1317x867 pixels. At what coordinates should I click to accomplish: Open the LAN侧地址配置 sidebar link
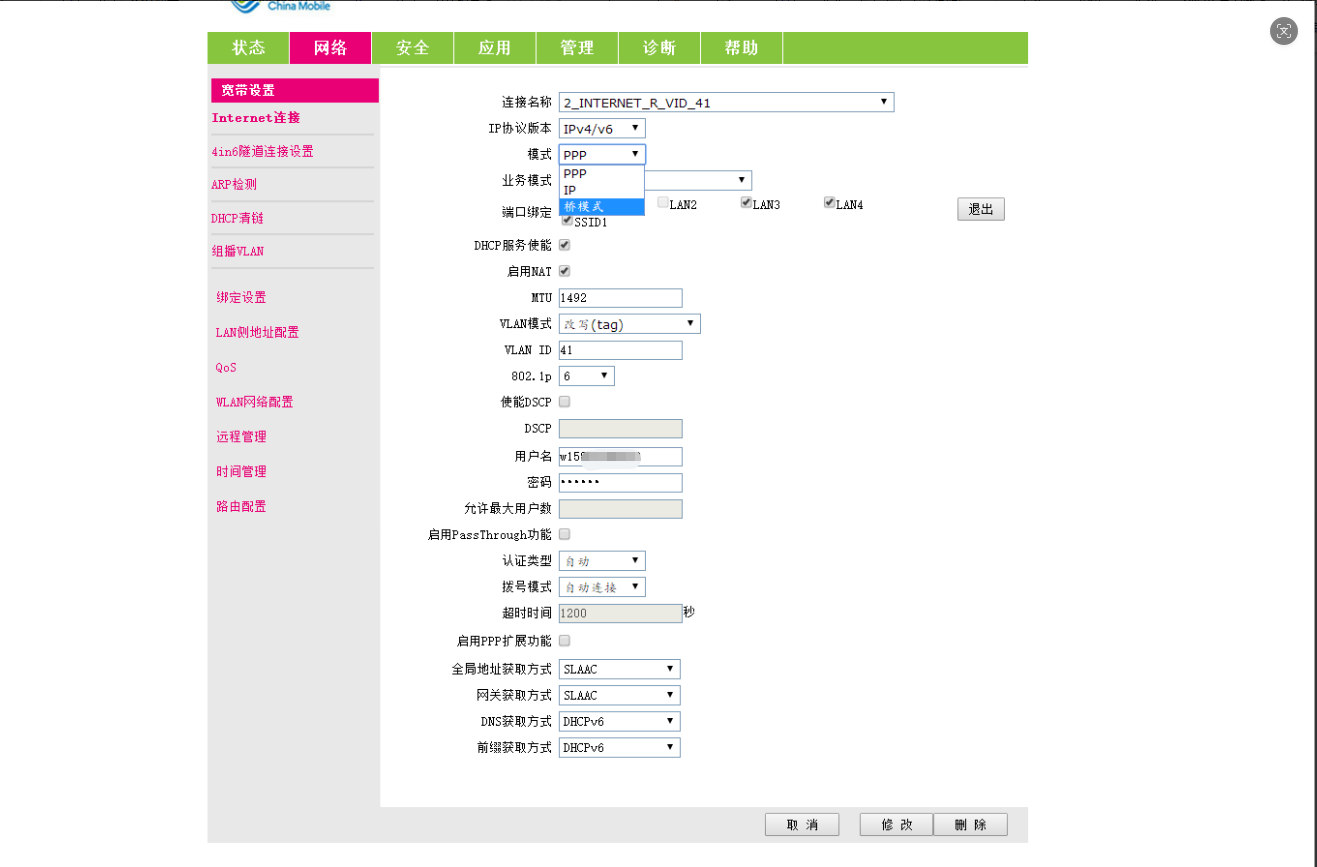coord(257,332)
